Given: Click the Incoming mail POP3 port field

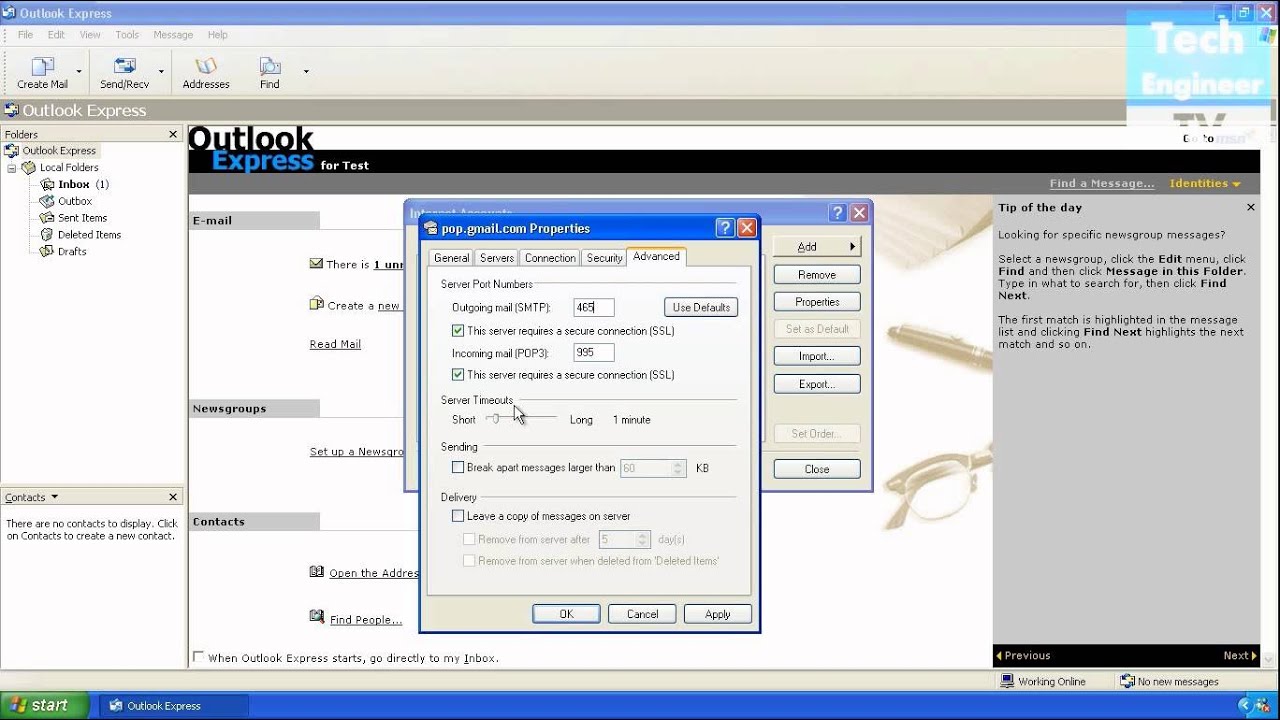Looking at the screenshot, I should pos(594,353).
